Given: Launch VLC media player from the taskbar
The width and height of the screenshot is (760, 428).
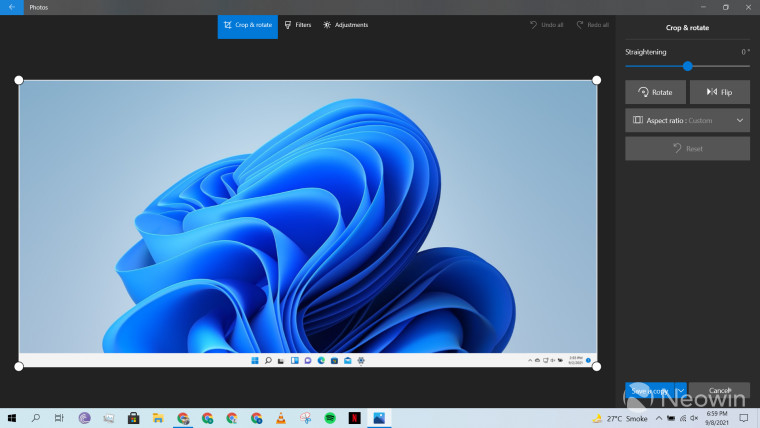Looking at the screenshot, I should pyautogui.click(x=281, y=418).
